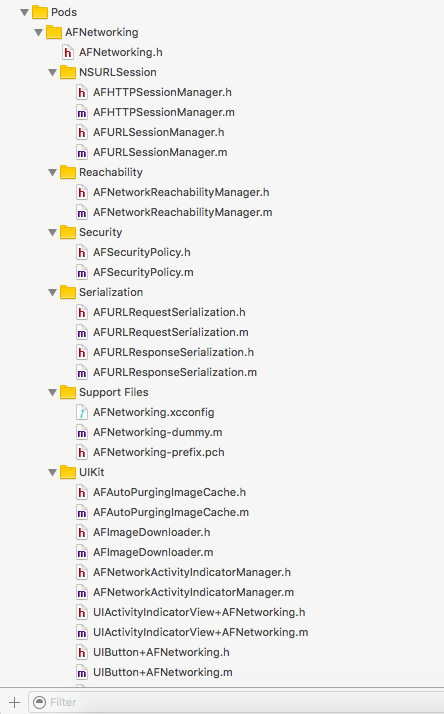Screen dimensions: 444x714
Task: Click the config file icon of AFNetworking.xcconfig
Action: (x=82, y=413)
